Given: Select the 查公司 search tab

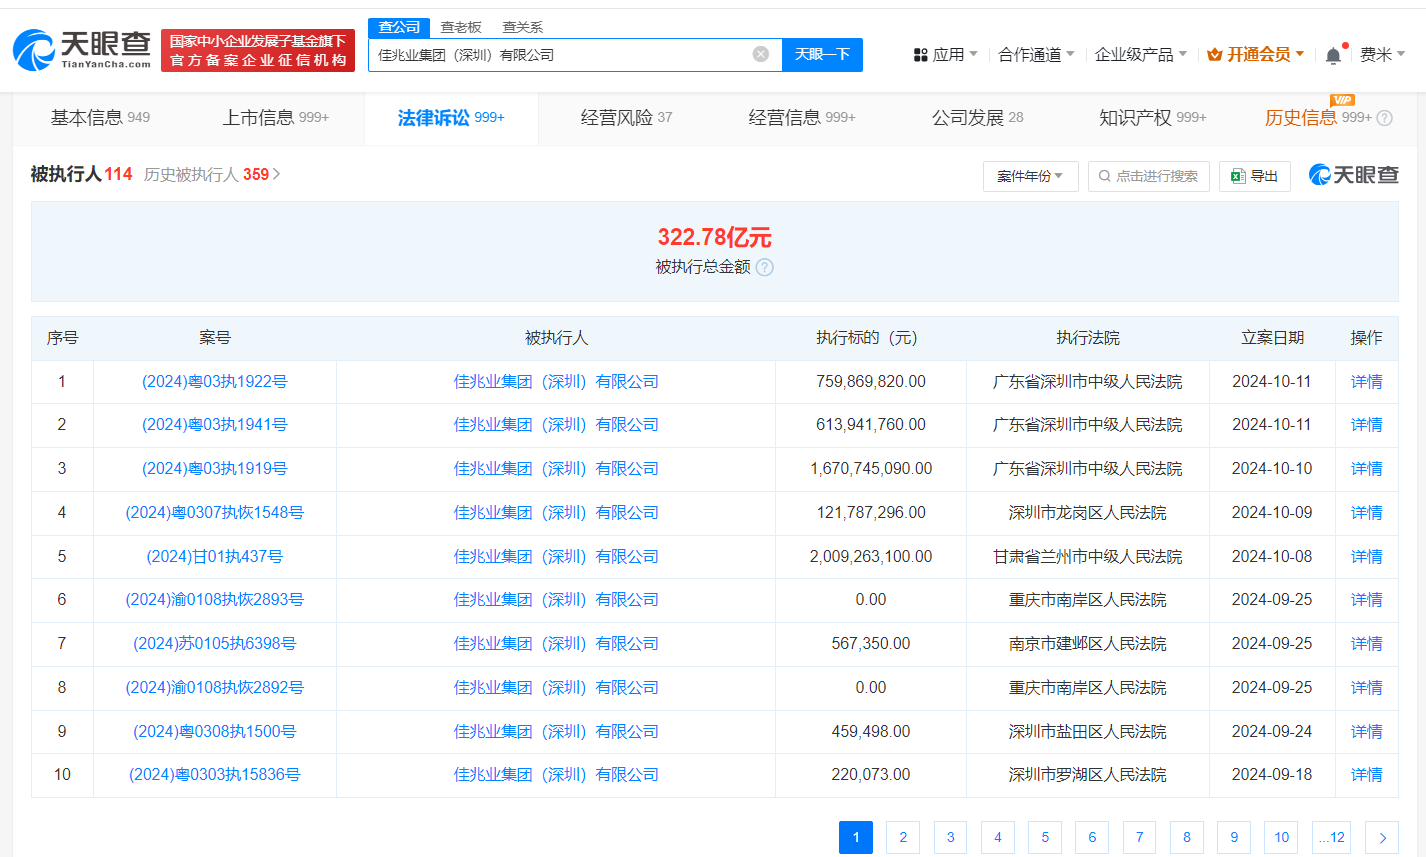Looking at the screenshot, I should pyautogui.click(x=399, y=27).
